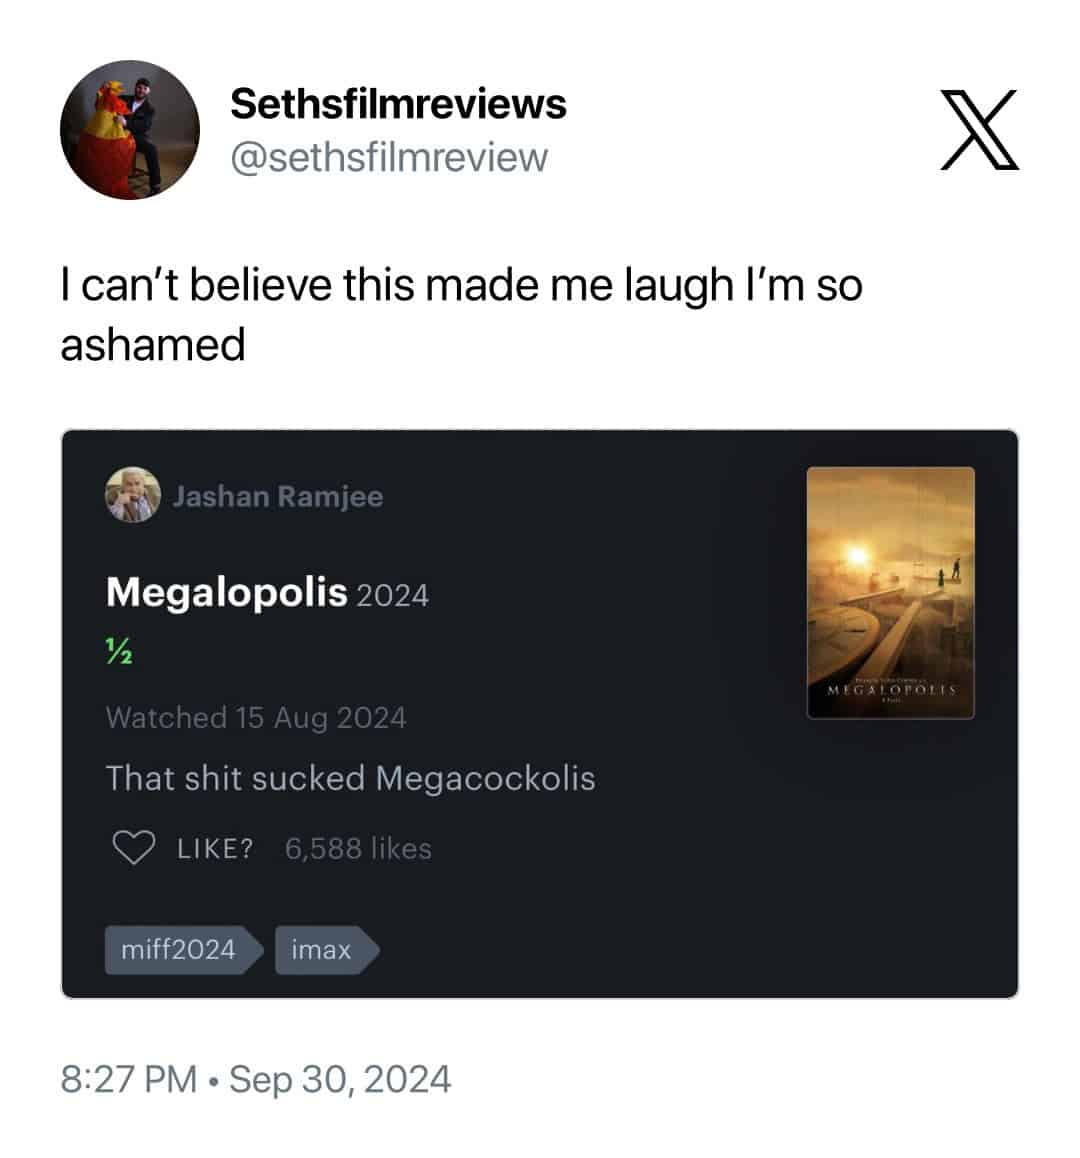The width and height of the screenshot is (1080, 1158).
Task: Click the half-star rating icon
Action: coord(119,651)
